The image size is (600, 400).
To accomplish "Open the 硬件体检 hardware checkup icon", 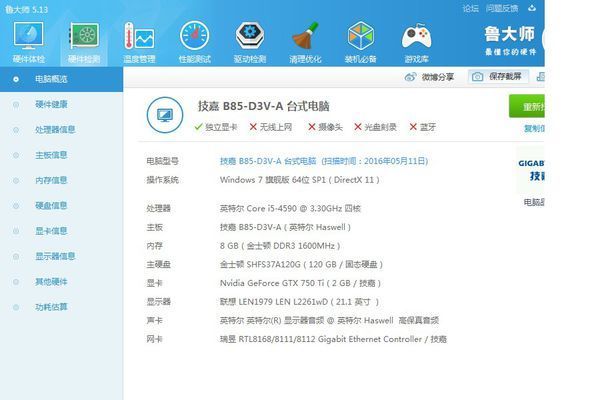I will click(x=29, y=36).
